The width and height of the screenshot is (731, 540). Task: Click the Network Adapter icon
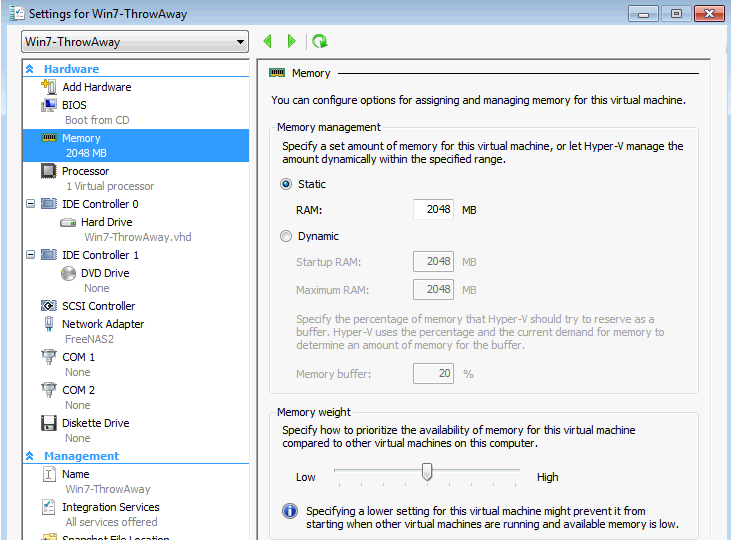pos(49,324)
